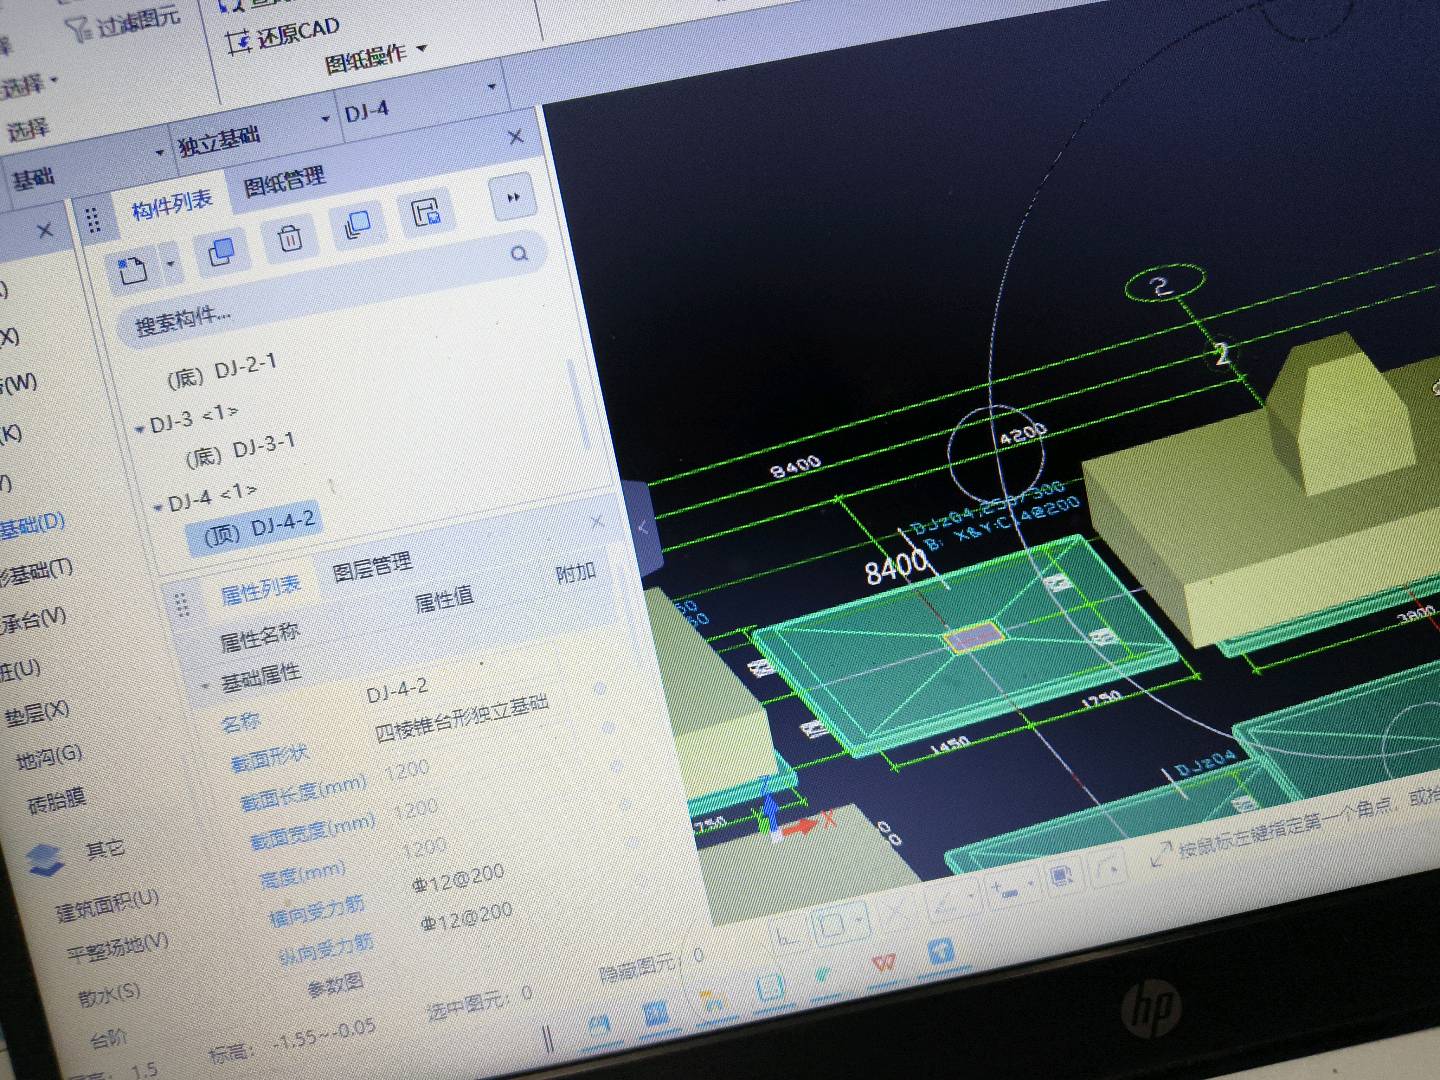Click the 高度(mm) property row
Image resolution: width=1440 pixels, height=1080 pixels.
[x=353, y=863]
